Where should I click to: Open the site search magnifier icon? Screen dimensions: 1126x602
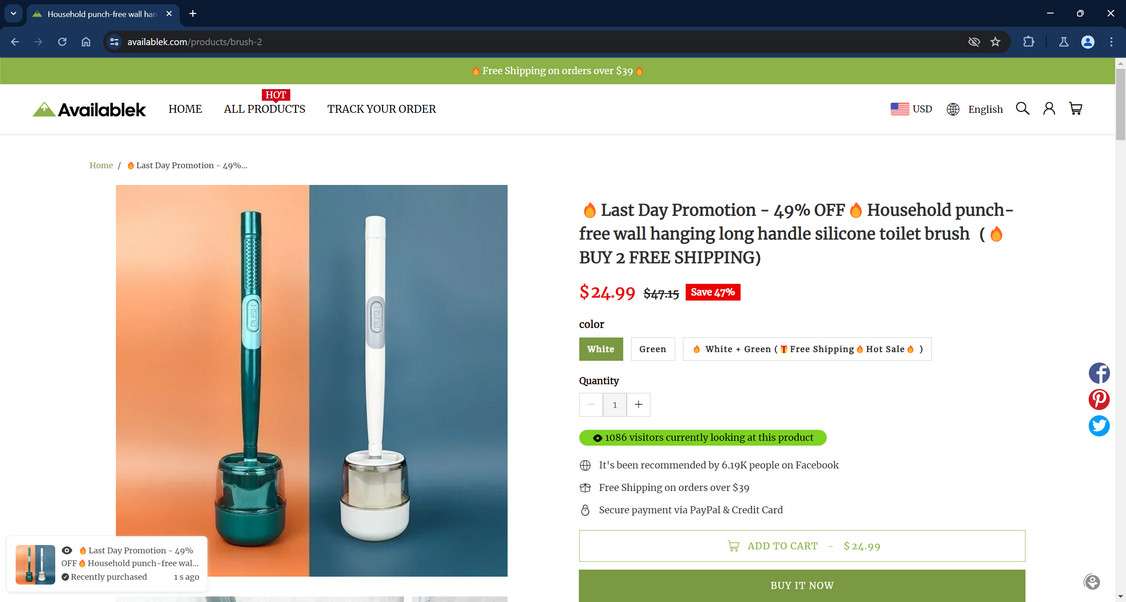(1023, 108)
